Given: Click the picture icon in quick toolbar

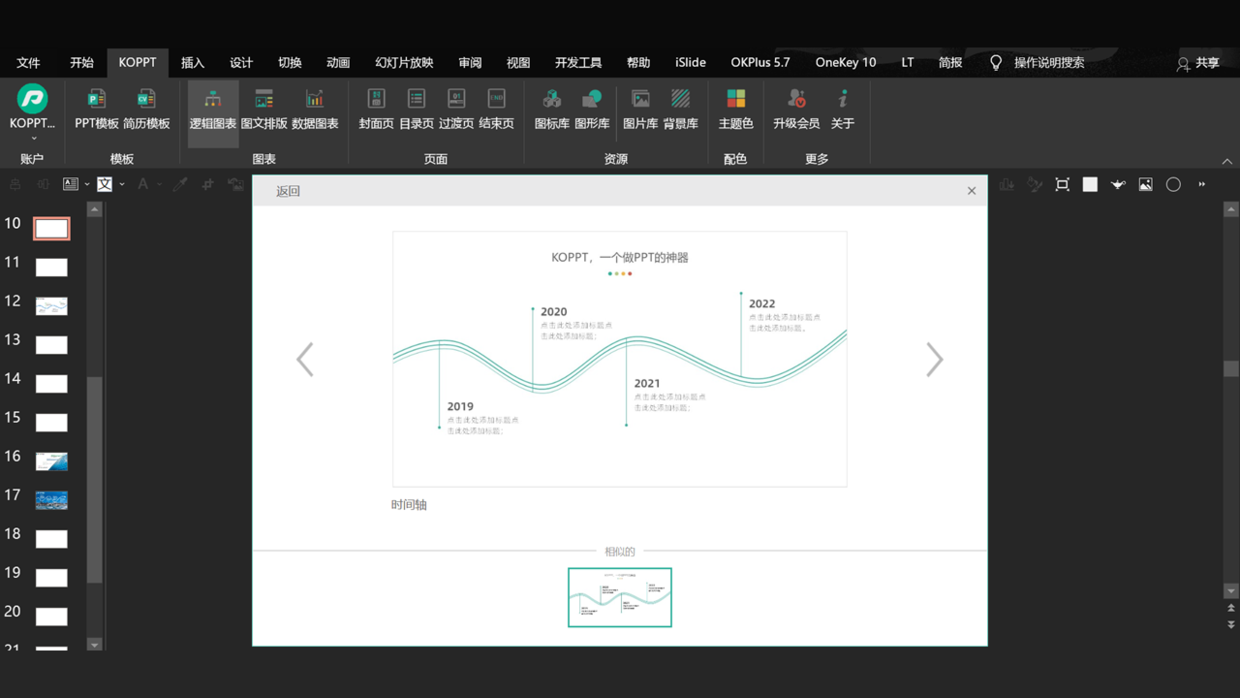Looking at the screenshot, I should [1146, 184].
